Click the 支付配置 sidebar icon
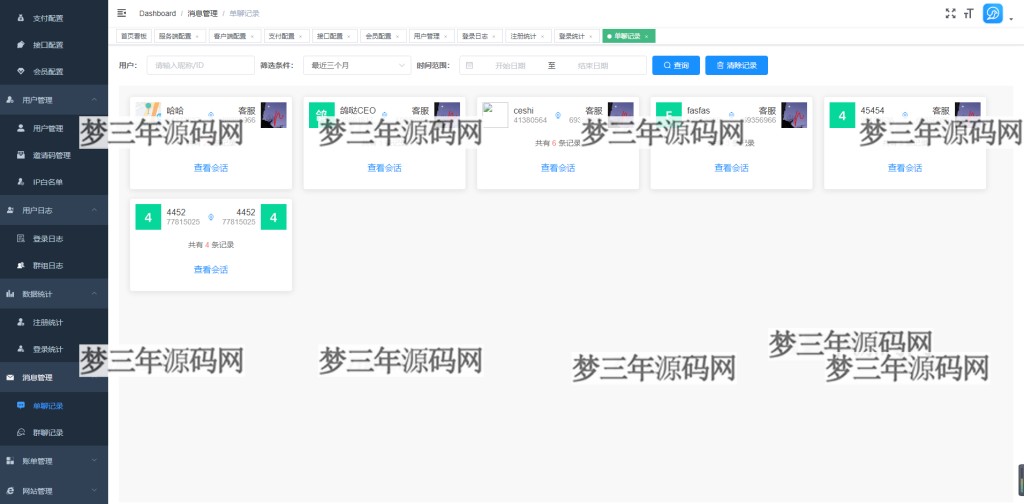The height and width of the screenshot is (504, 1024). click(20, 18)
